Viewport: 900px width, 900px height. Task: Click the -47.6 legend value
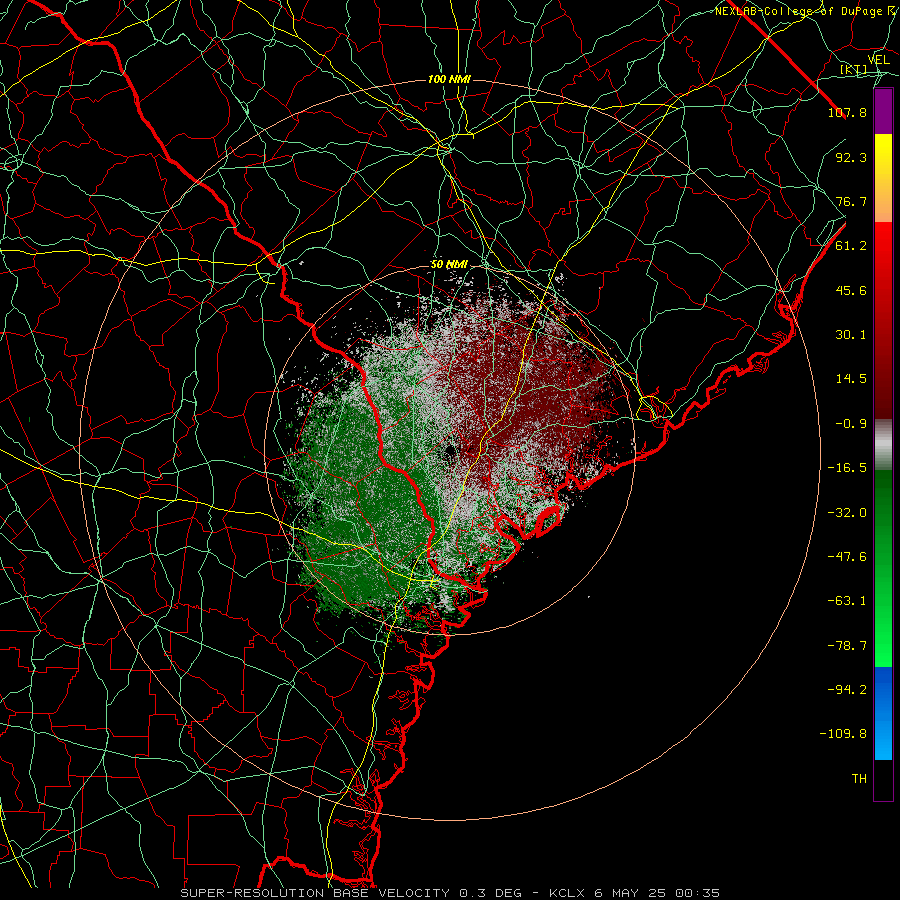tap(847, 557)
